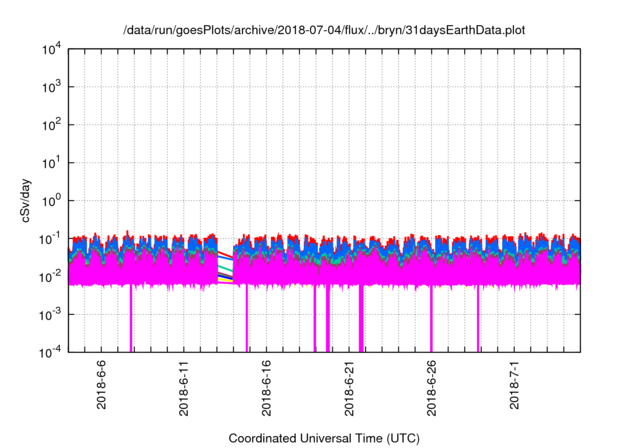Click the 2018-6-11 date tick label
The image size is (640, 448).
[x=184, y=388]
